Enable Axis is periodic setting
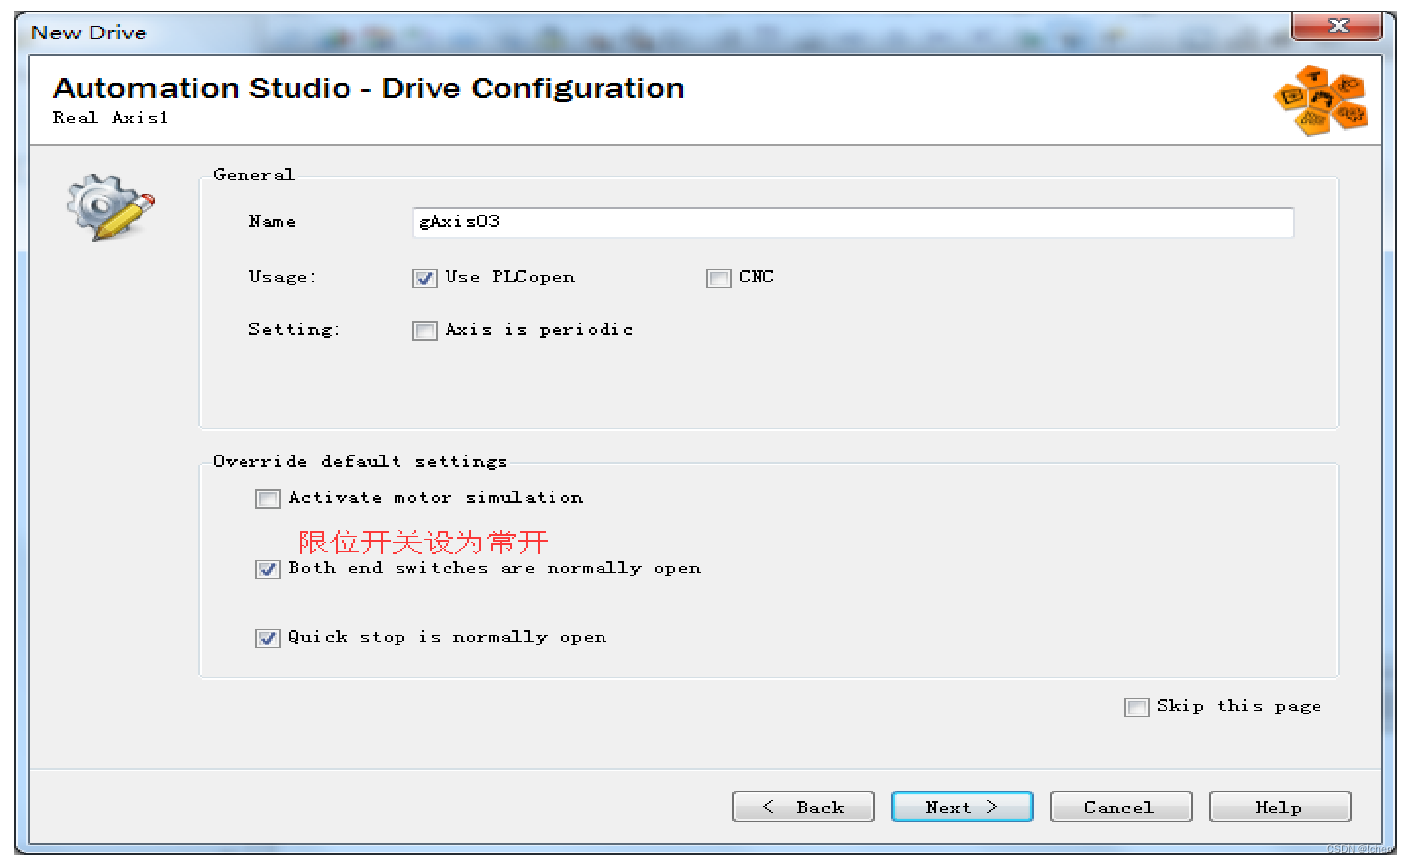Viewport: 1408px width, 863px height. pos(425,330)
